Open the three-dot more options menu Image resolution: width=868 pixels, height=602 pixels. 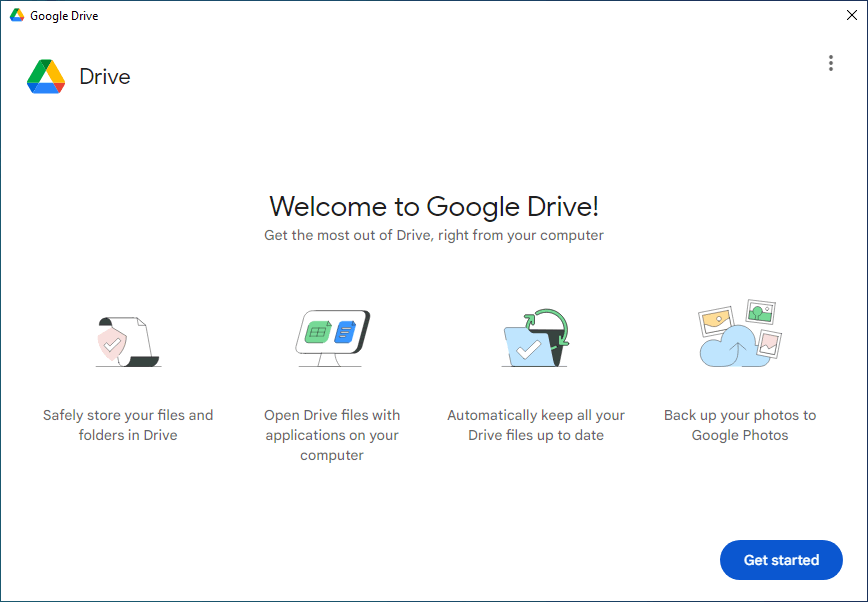(830, 63)
